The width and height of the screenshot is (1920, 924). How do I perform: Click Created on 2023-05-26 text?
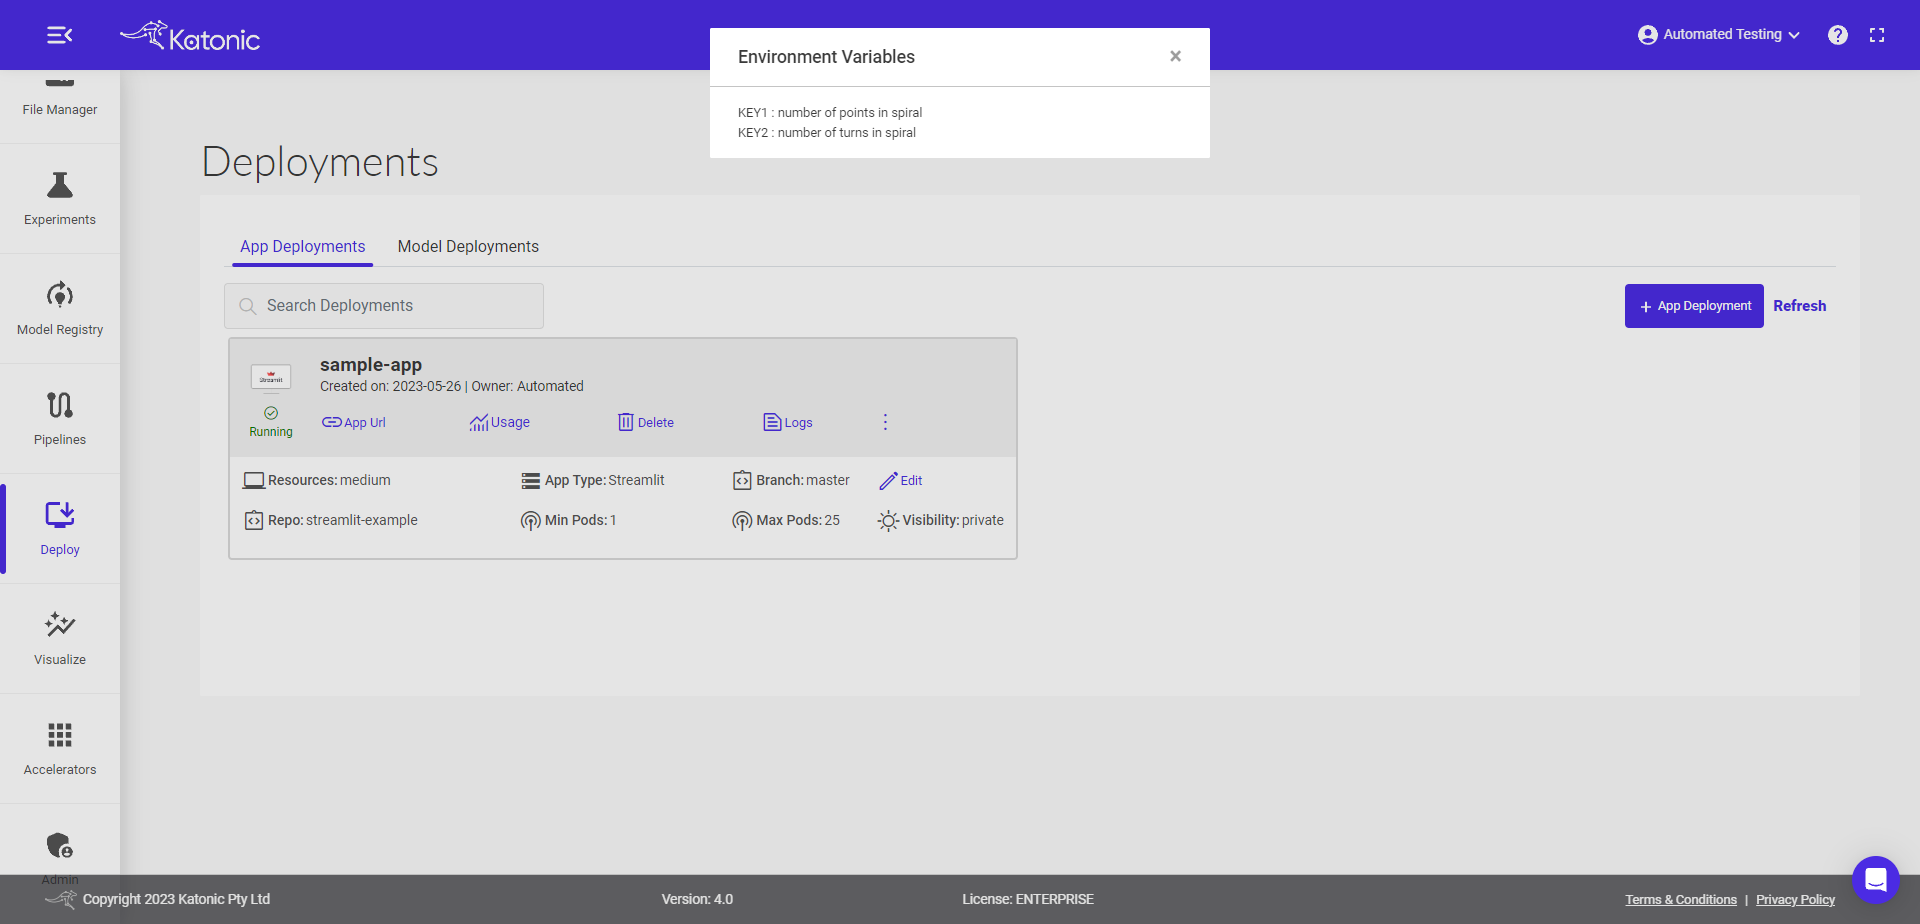tap(391, 387)
